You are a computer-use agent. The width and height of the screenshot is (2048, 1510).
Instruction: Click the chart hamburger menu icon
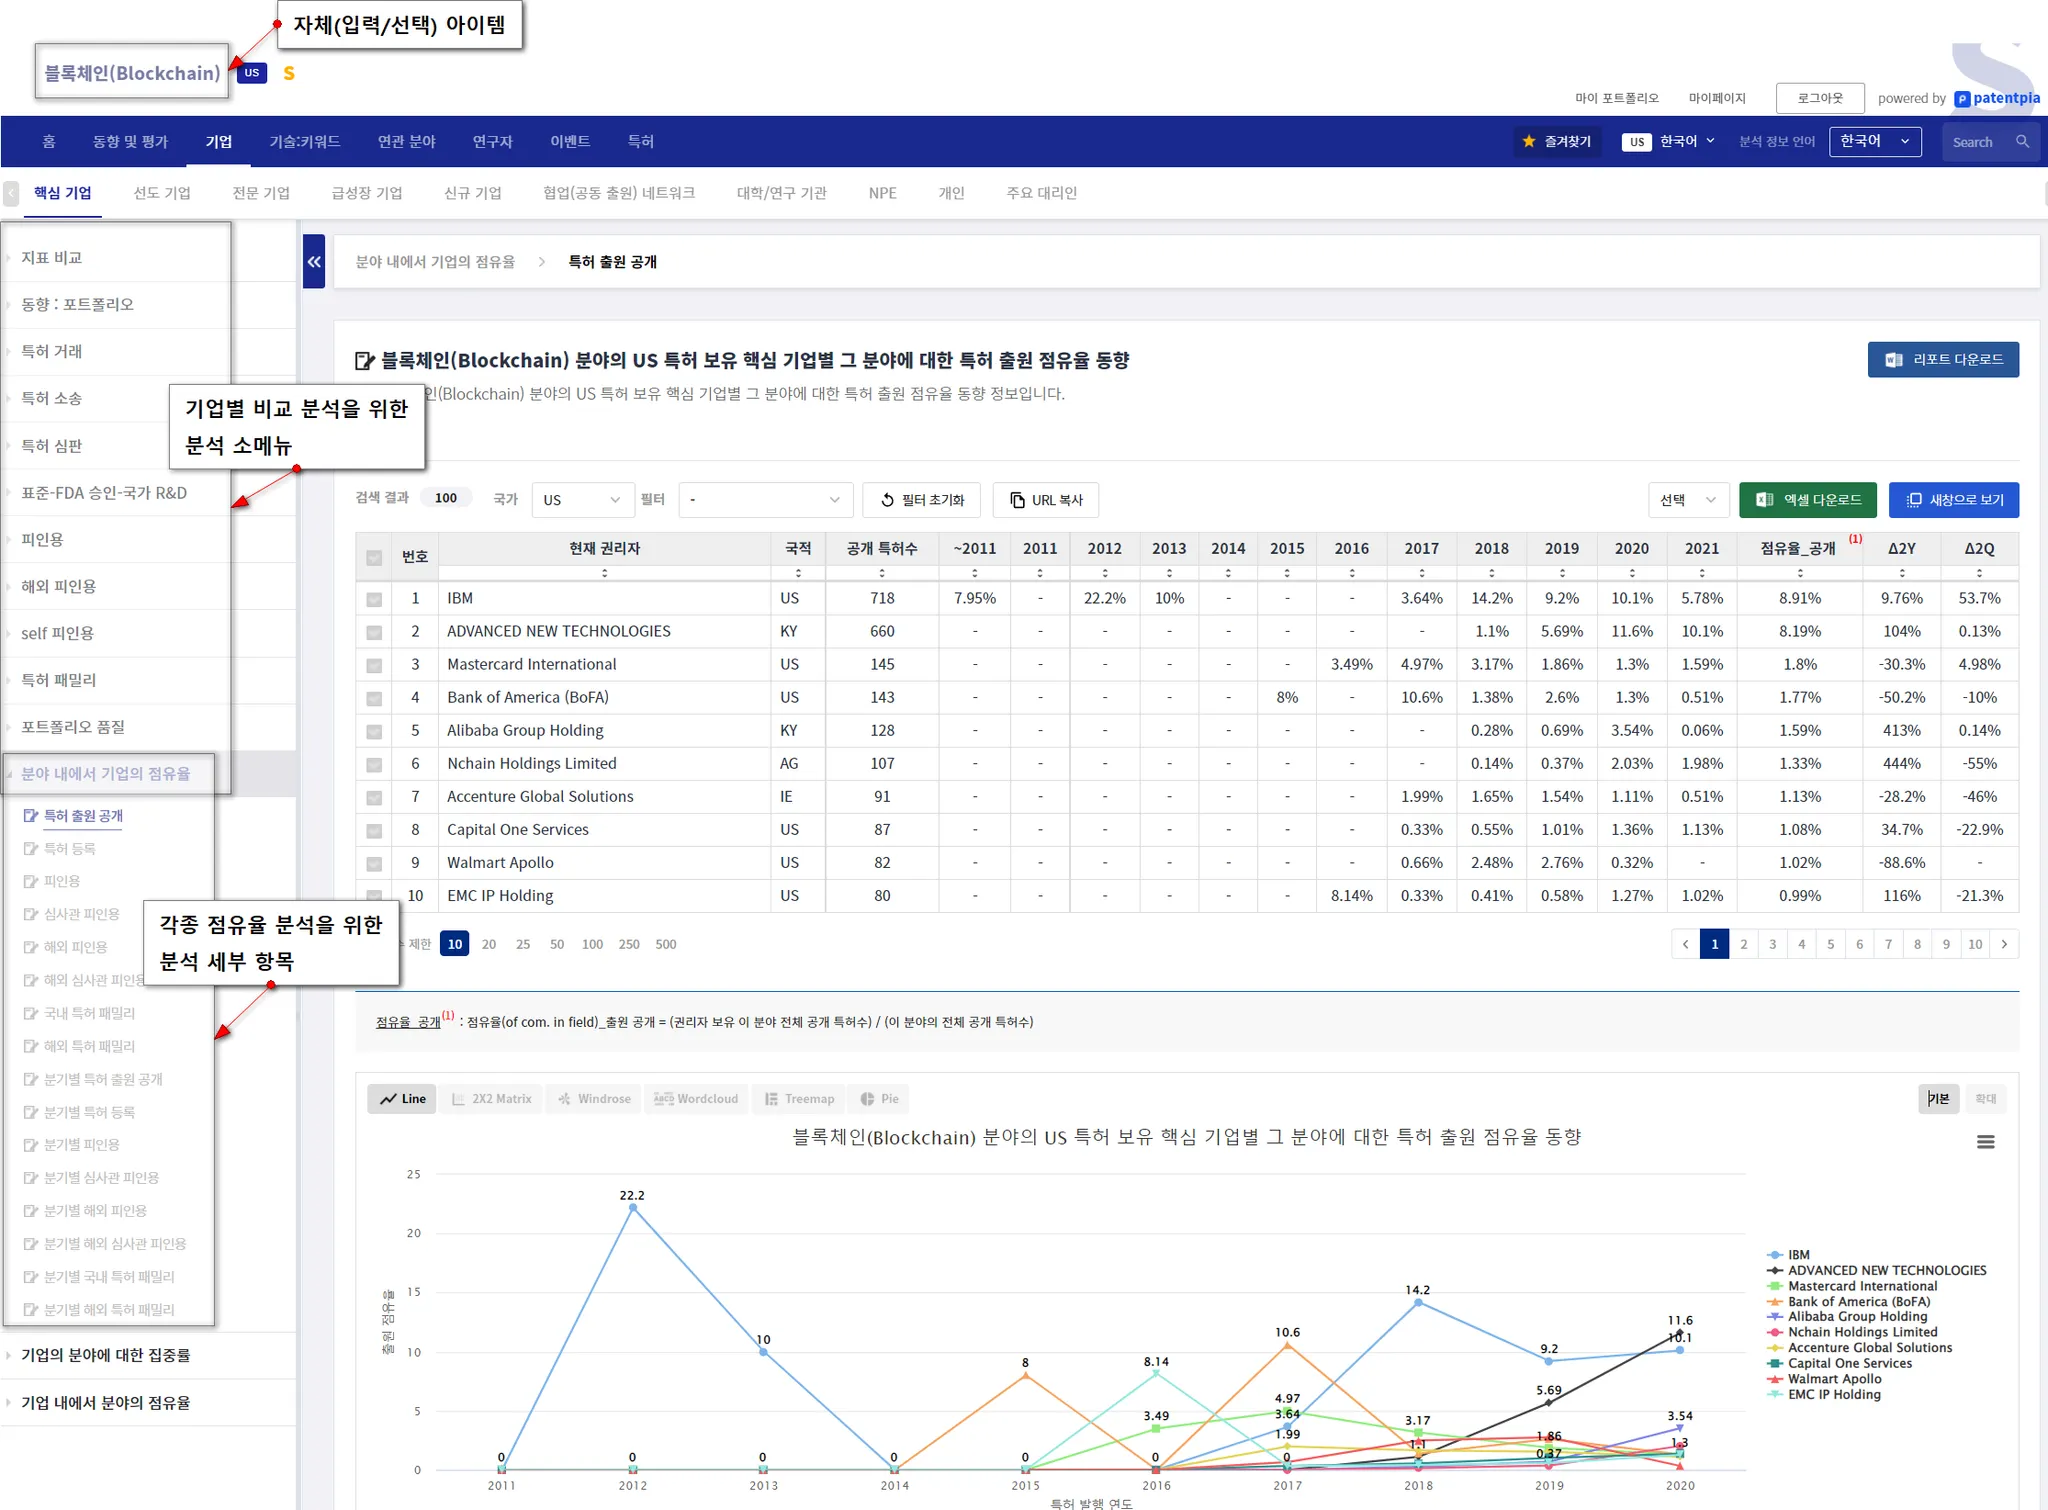click(1985, 1142)
